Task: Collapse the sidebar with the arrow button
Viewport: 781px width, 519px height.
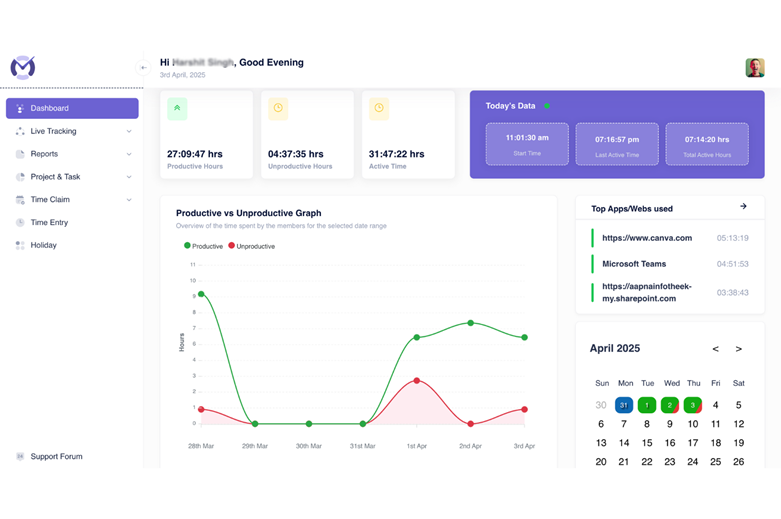Action: [x=143, y=68]
